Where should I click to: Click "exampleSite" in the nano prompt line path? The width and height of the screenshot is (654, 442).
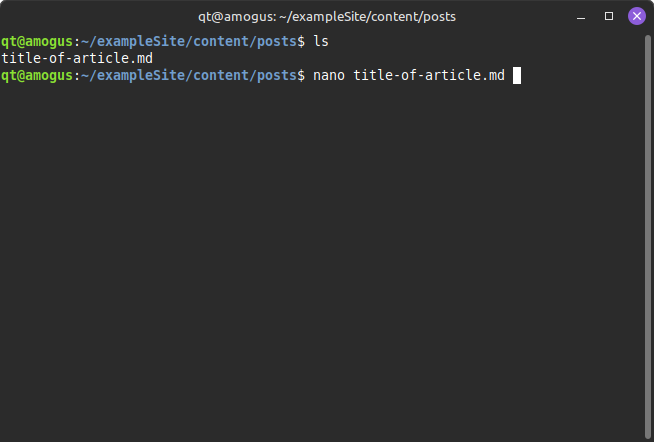[x=138, y=75]
